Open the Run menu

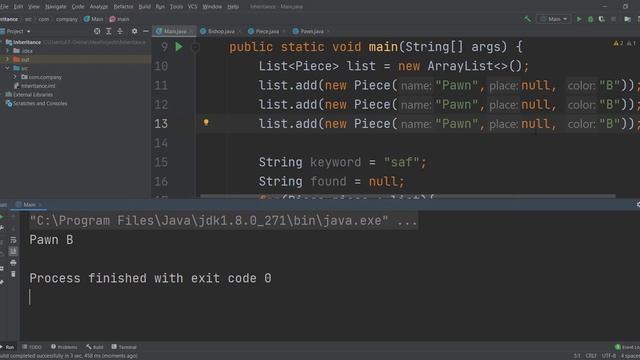coord(160,7)
